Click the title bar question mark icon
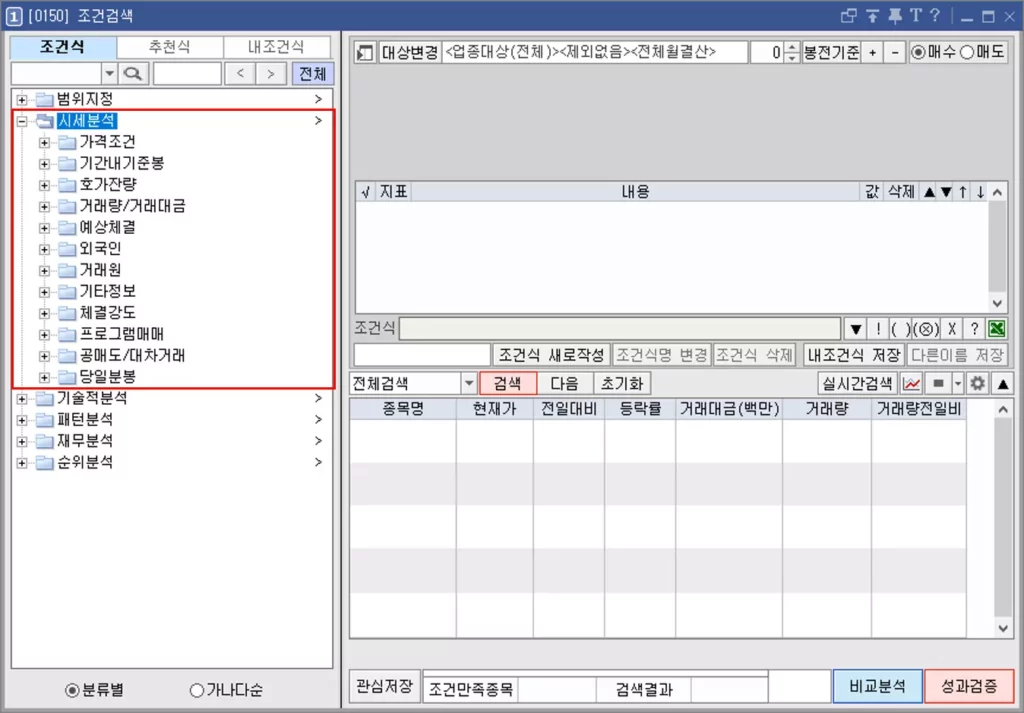The image size is (1024, 713). coord(935,16)
